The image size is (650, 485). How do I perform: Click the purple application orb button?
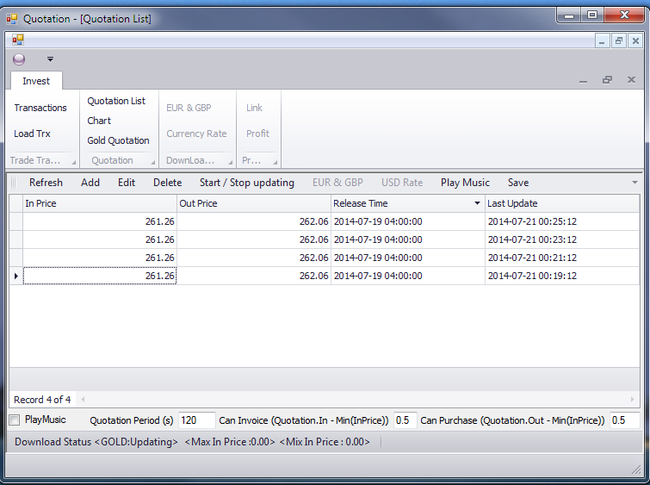(x=19, y=59)
